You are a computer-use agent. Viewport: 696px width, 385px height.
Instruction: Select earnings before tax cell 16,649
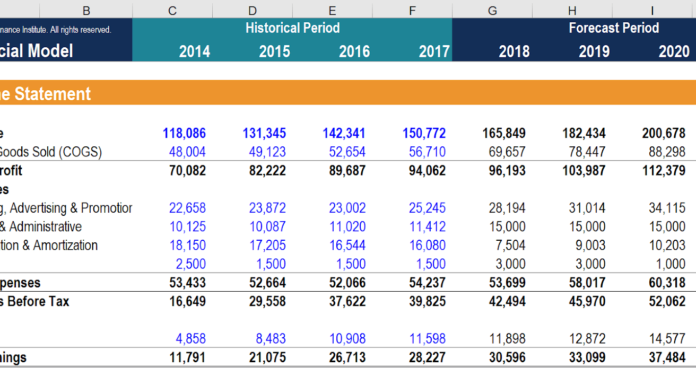187,301
